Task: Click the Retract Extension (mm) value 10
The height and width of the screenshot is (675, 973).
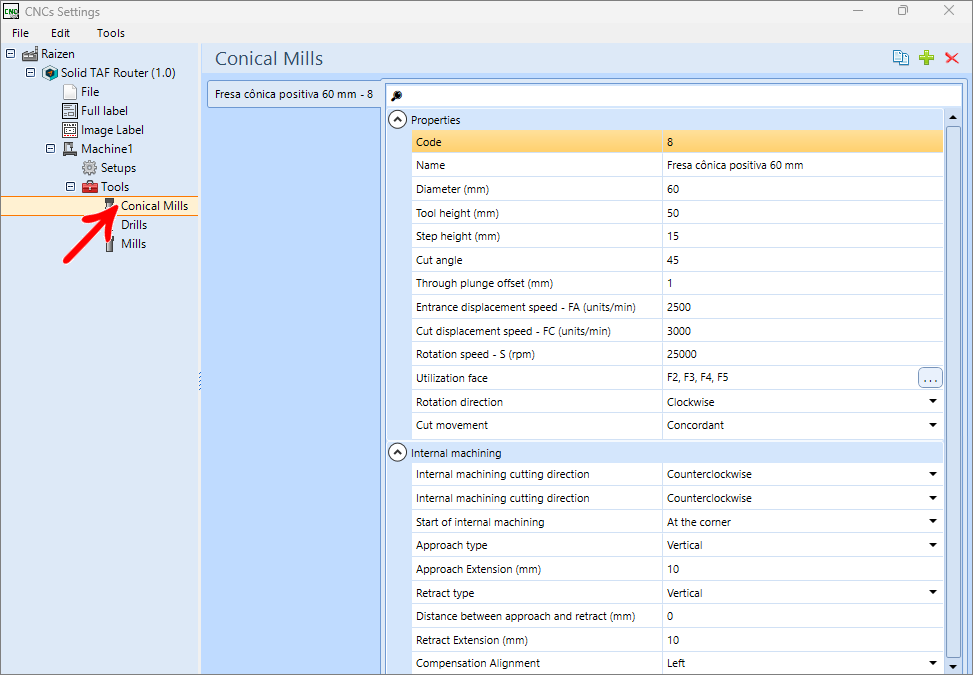Action: [x=802, y=640]
